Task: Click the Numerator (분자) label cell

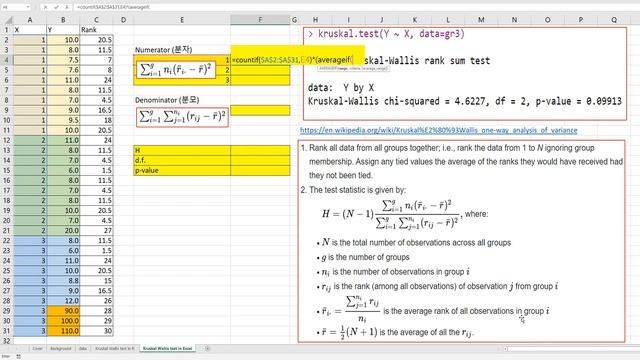Action: point(182,50)
